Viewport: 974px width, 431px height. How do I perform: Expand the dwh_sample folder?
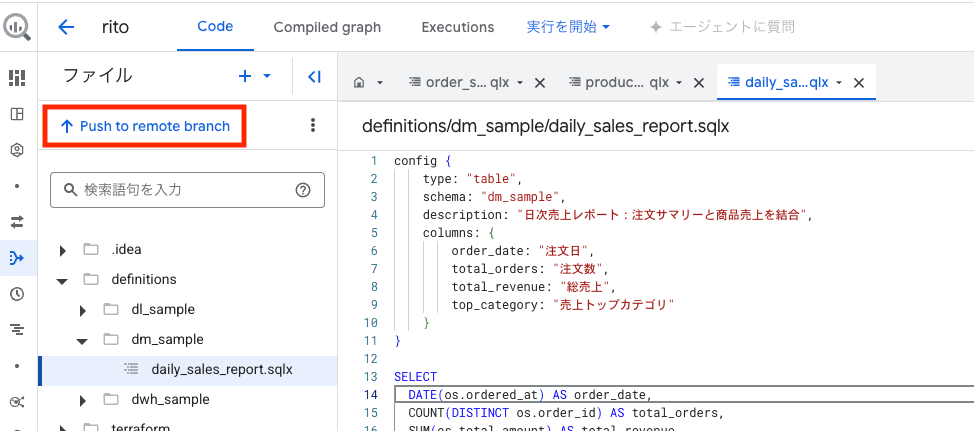[x=84, y=400]
